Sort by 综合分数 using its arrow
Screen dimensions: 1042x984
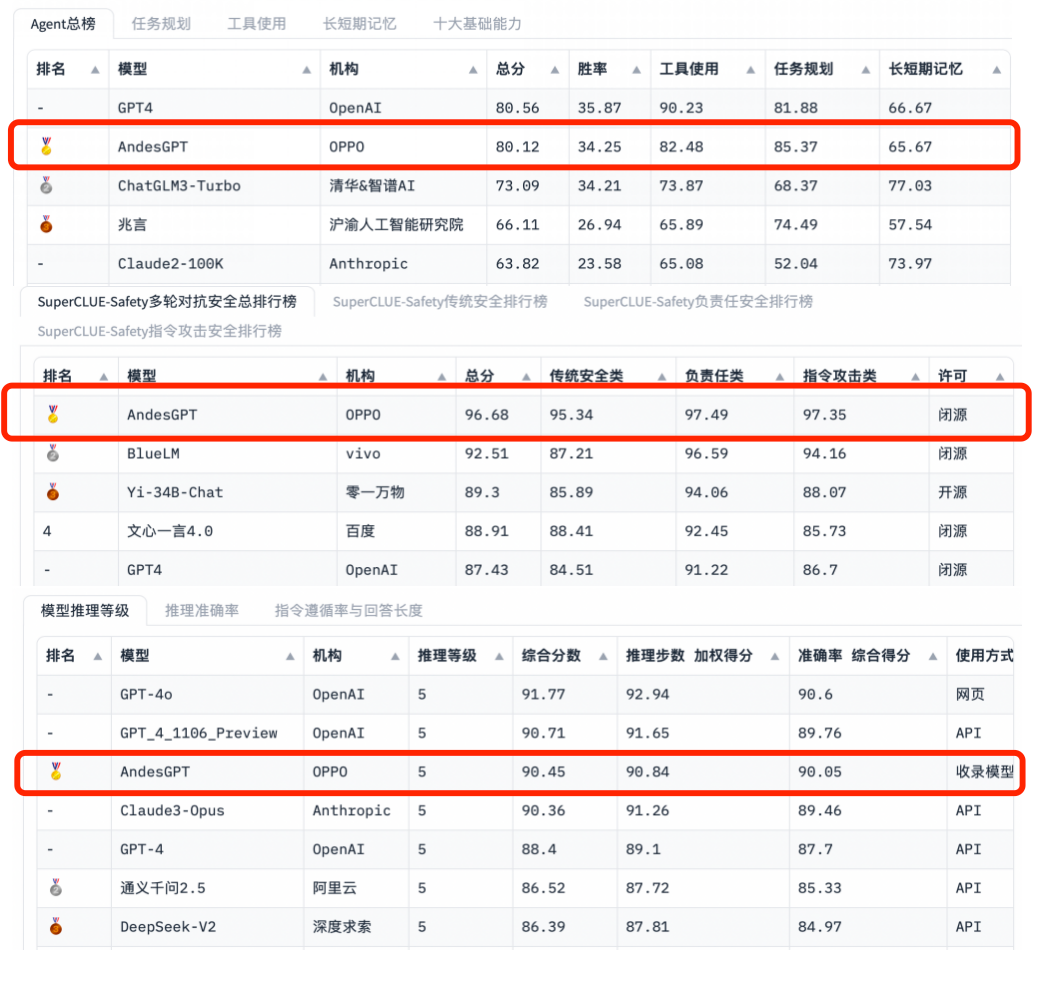pyautogui.click(x=603, y=656)
